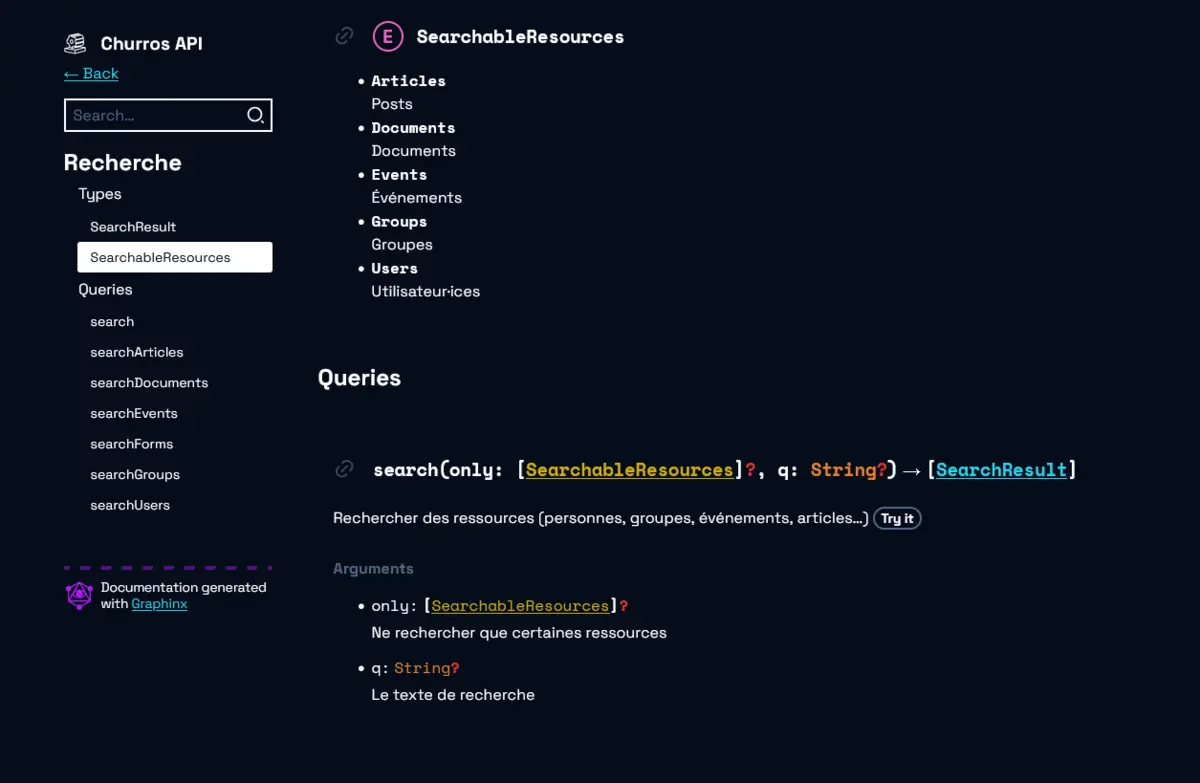This screenshot has height=783, width=1200.
Task: Navigate to searchArticles in sidebar
Action: (137, 352)
